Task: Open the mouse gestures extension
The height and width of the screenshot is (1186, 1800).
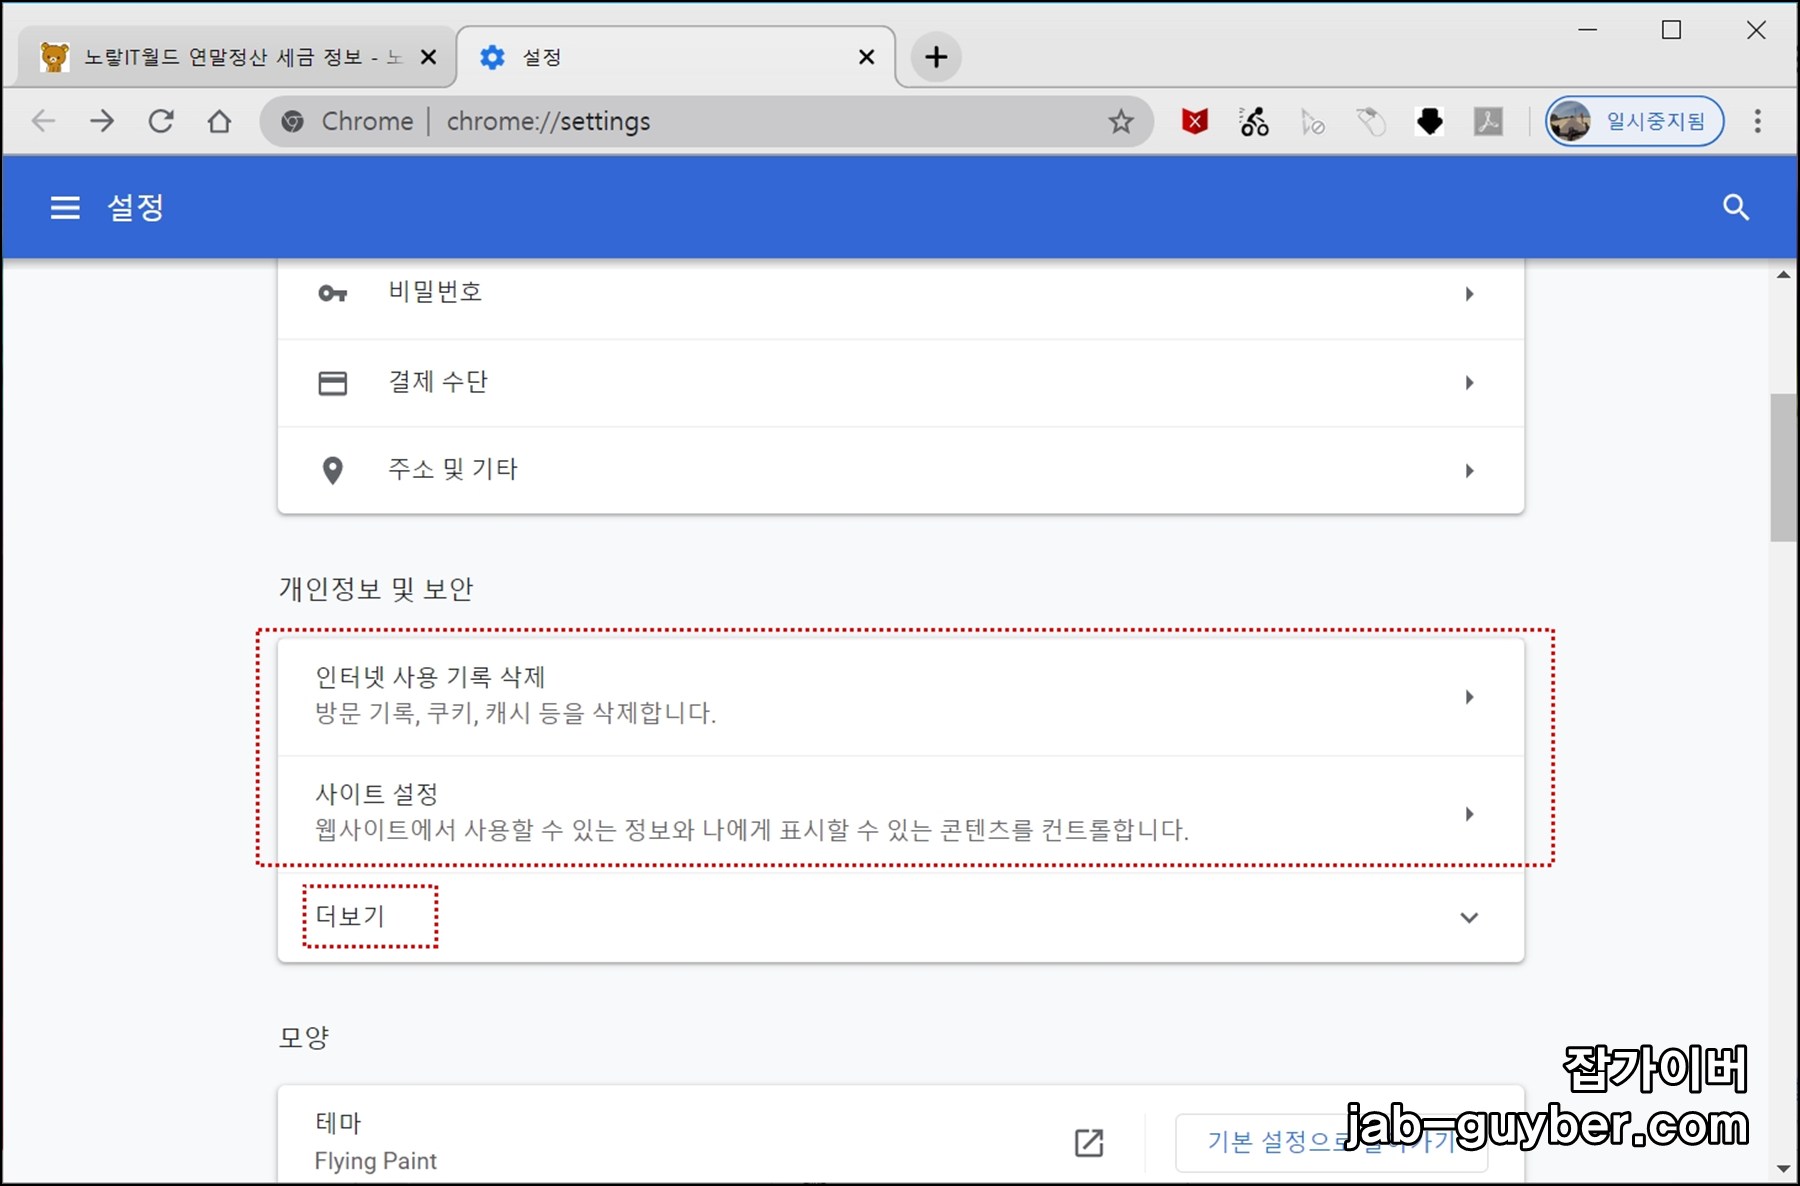Action: 1371,121
